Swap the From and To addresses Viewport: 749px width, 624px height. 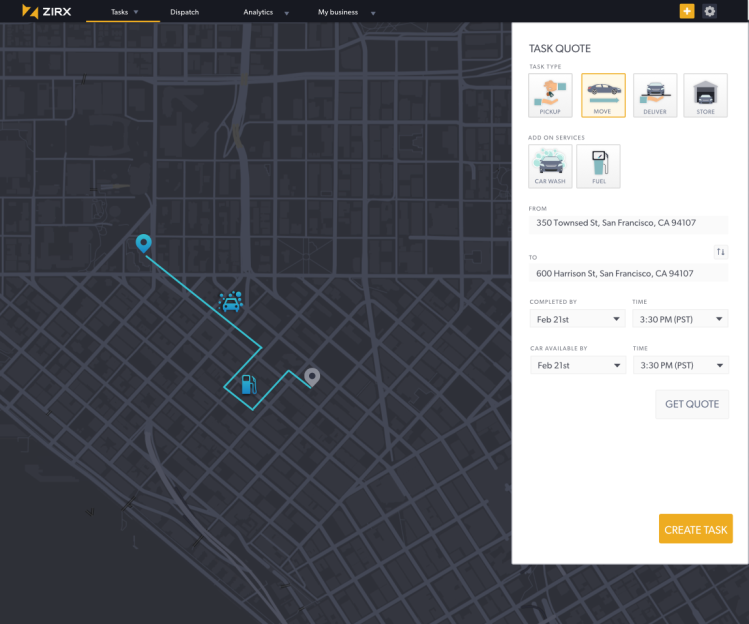721,251
